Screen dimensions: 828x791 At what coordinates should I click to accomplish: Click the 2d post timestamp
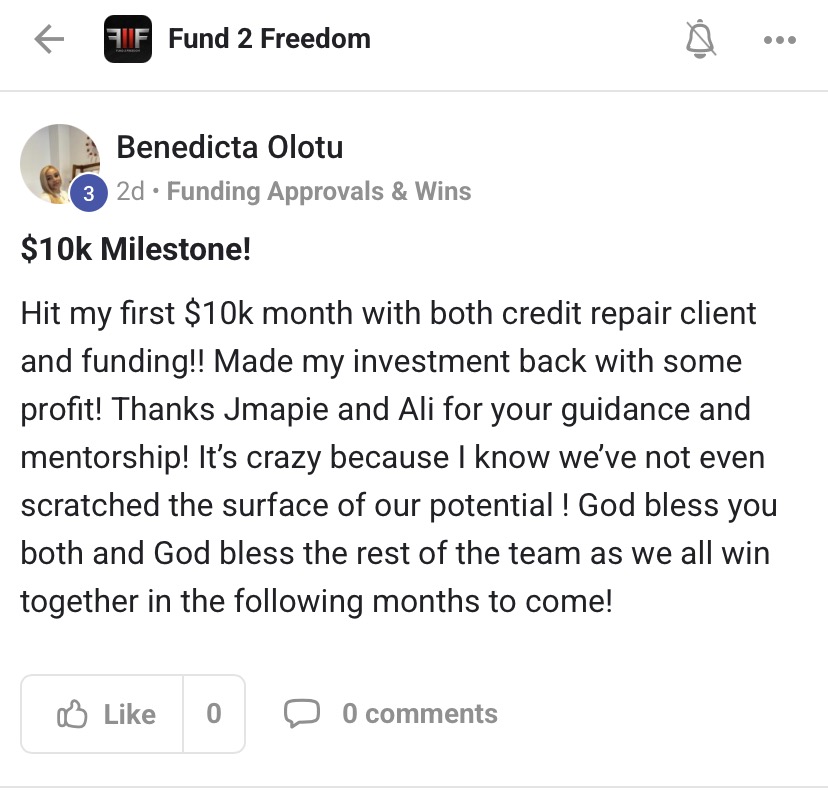point(130,191)
